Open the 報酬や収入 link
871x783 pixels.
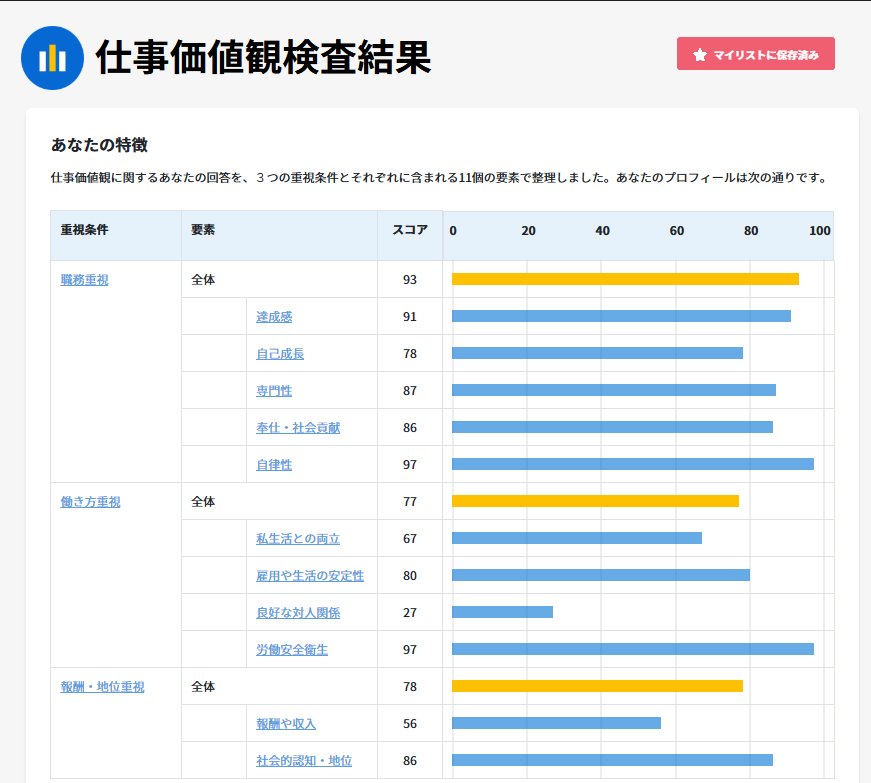286,724
